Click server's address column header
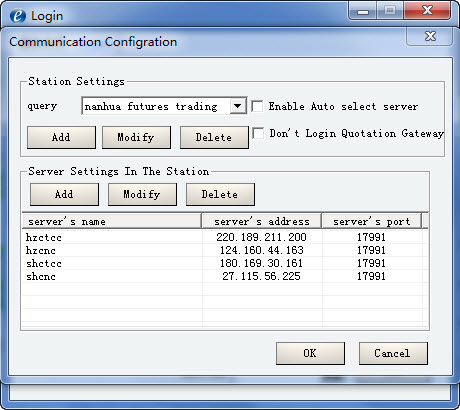The width and height of the screenshot is (460, 410). (x=262, y=221)
